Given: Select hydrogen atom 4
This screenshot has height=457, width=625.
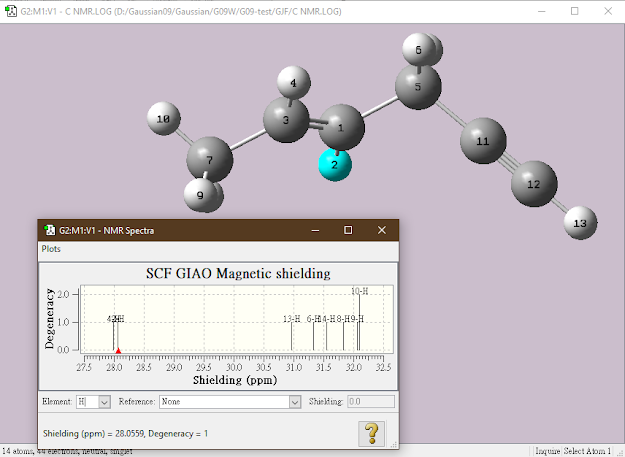Looking at the screenshot, I should pos(294,82).
